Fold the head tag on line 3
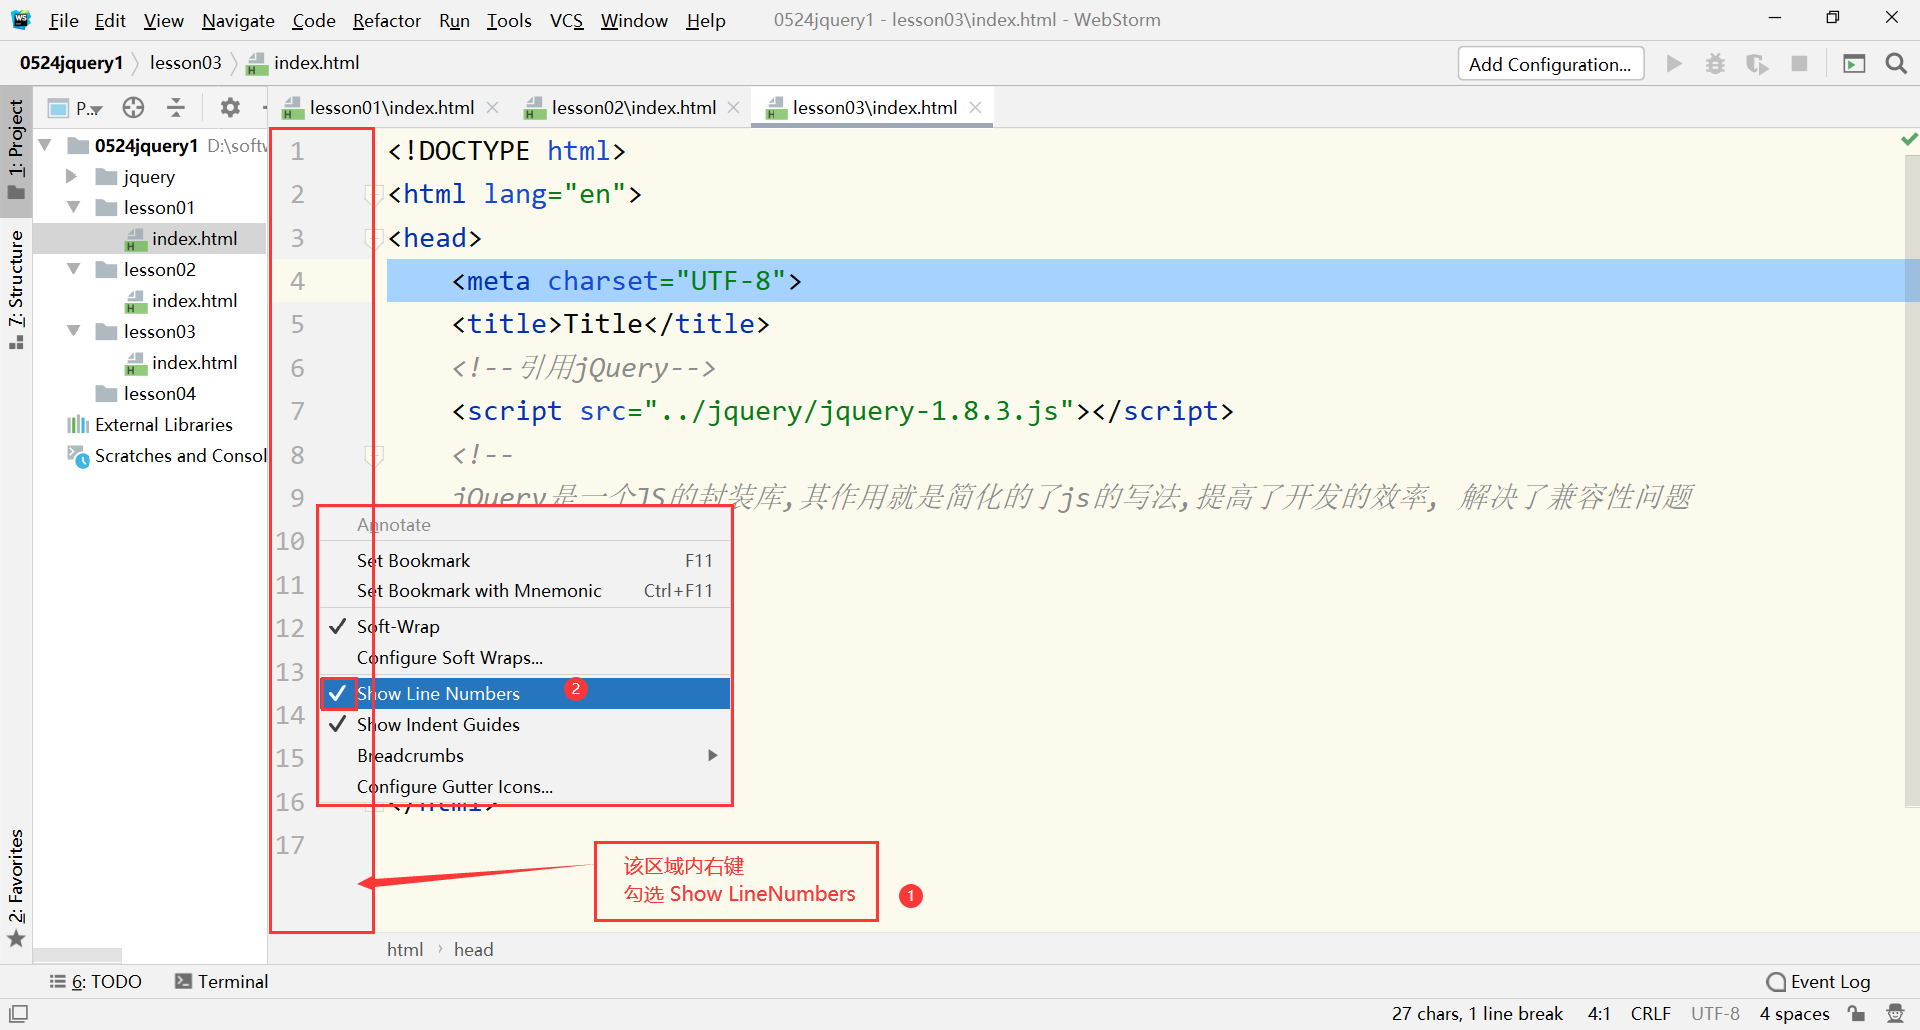The width and height of the screenshot is (1920, 1030). pos(374,238)
